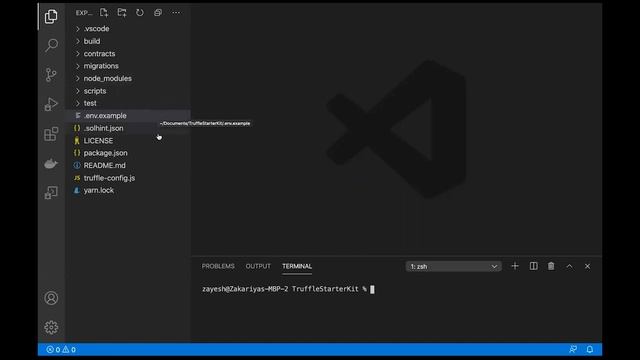Viewport: 640px width, 360px height.
Task: Open the .env.example file
Action: (x=128, y=116)
